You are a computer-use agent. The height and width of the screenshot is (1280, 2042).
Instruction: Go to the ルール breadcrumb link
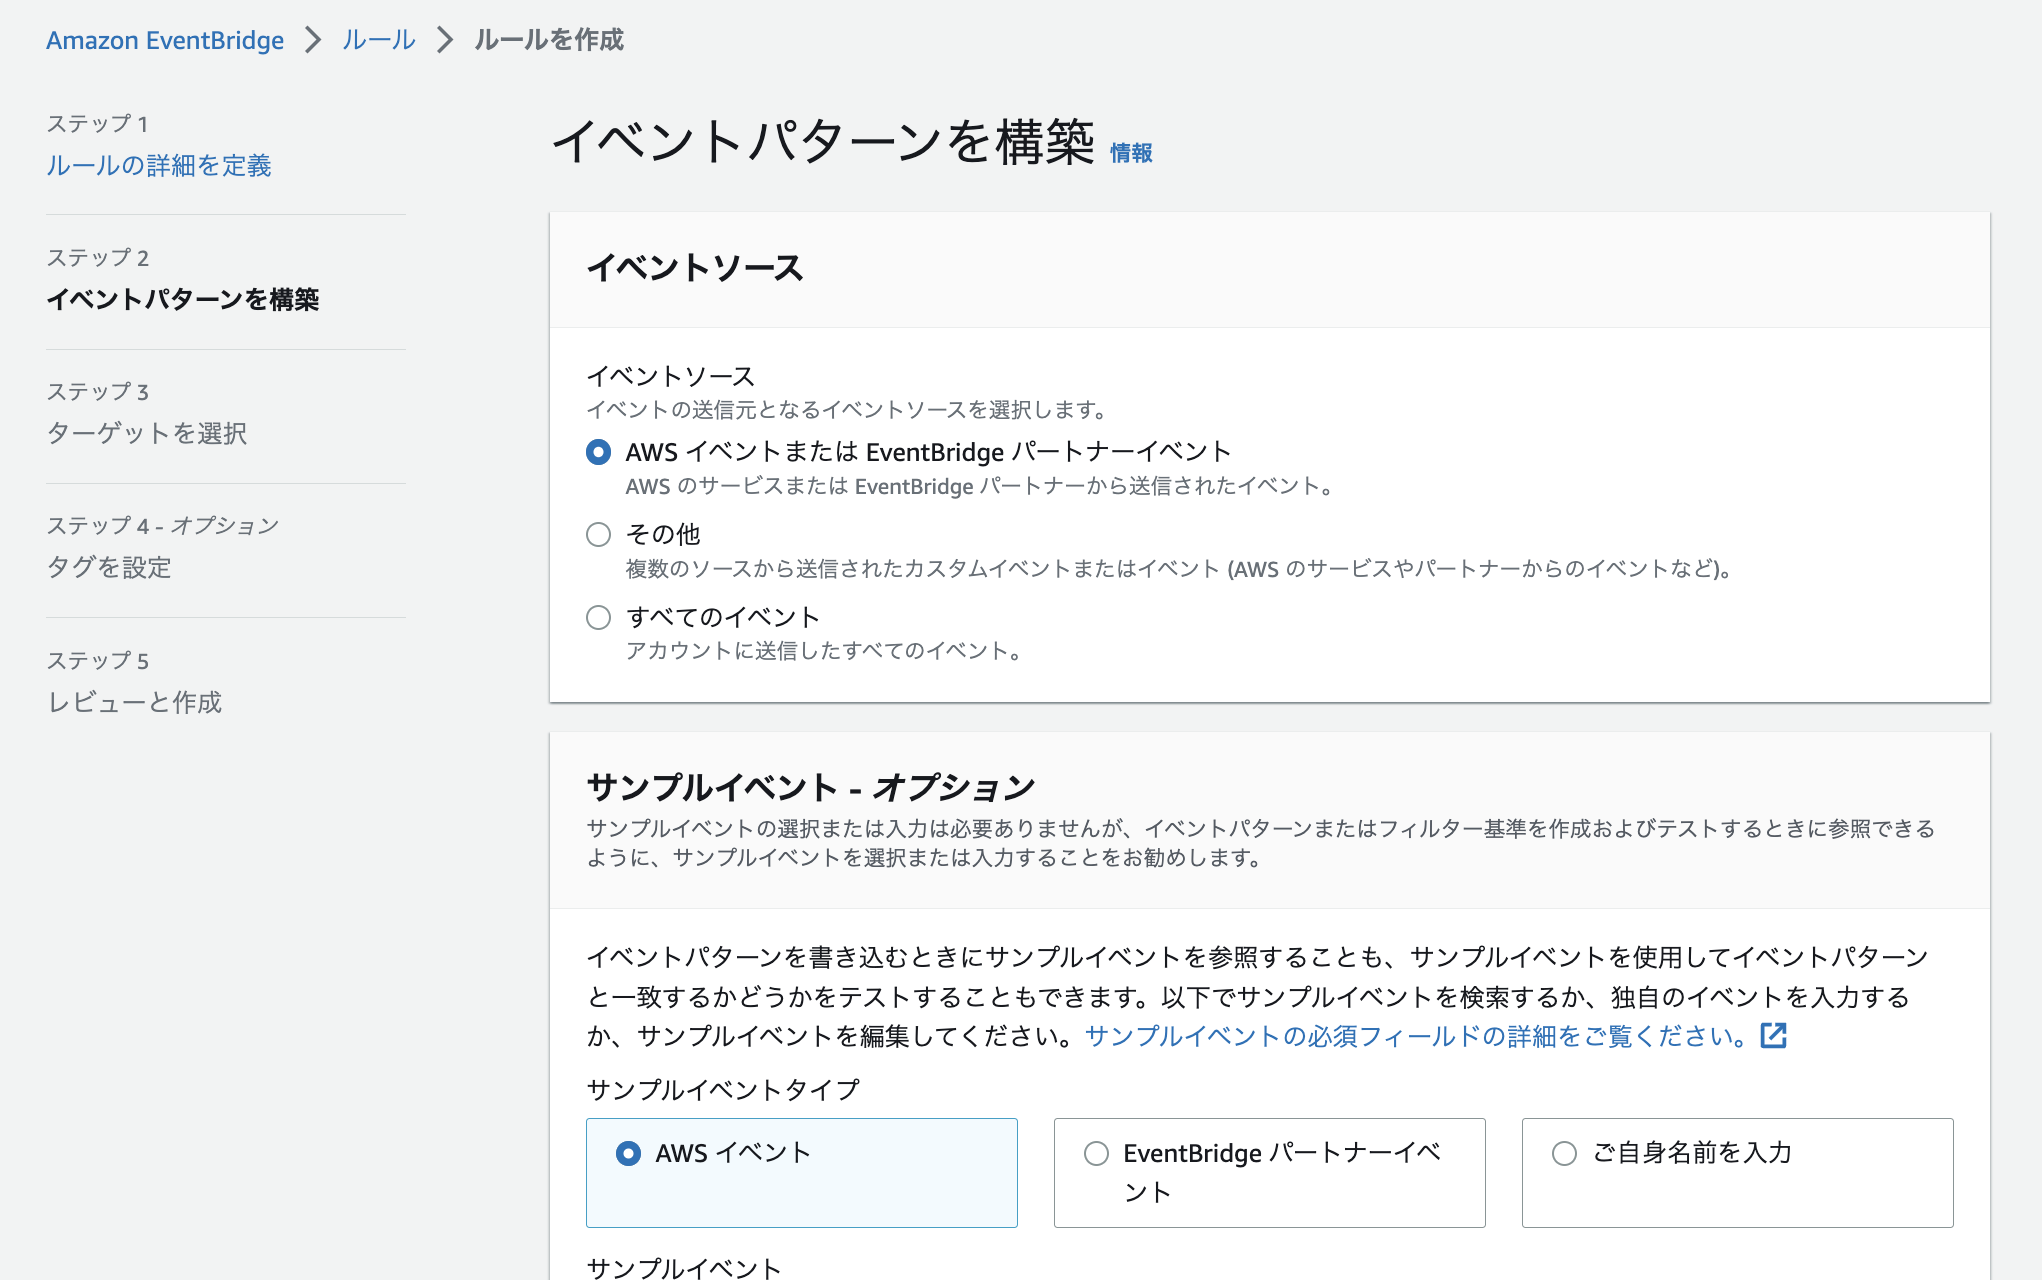[378, 40]
